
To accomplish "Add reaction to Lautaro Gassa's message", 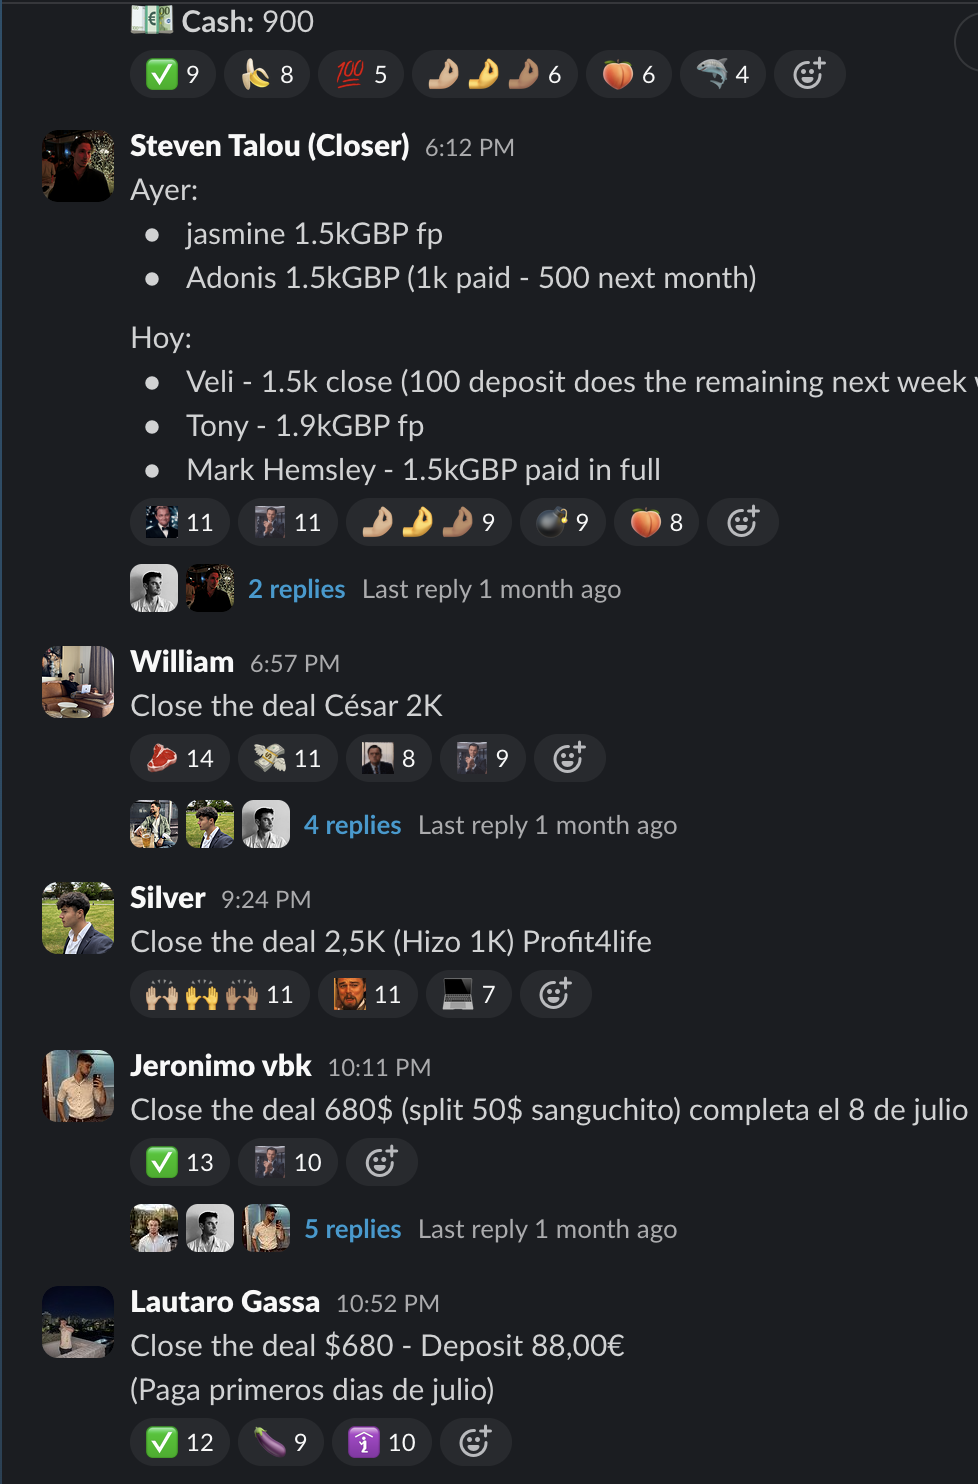I will tap(475, 1442).
